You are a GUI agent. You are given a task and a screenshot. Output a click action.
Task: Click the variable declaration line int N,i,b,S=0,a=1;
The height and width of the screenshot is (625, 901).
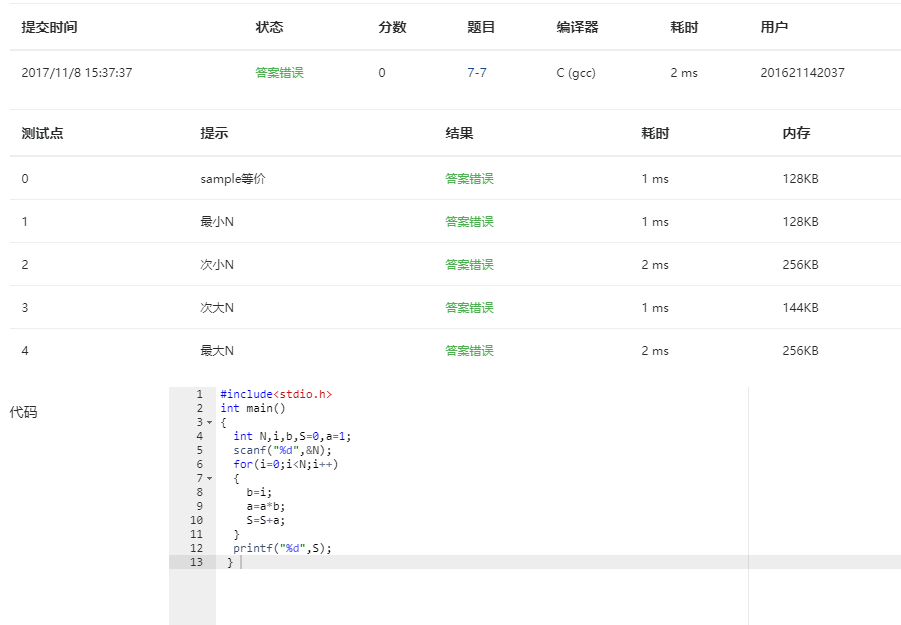coord(292,437)
